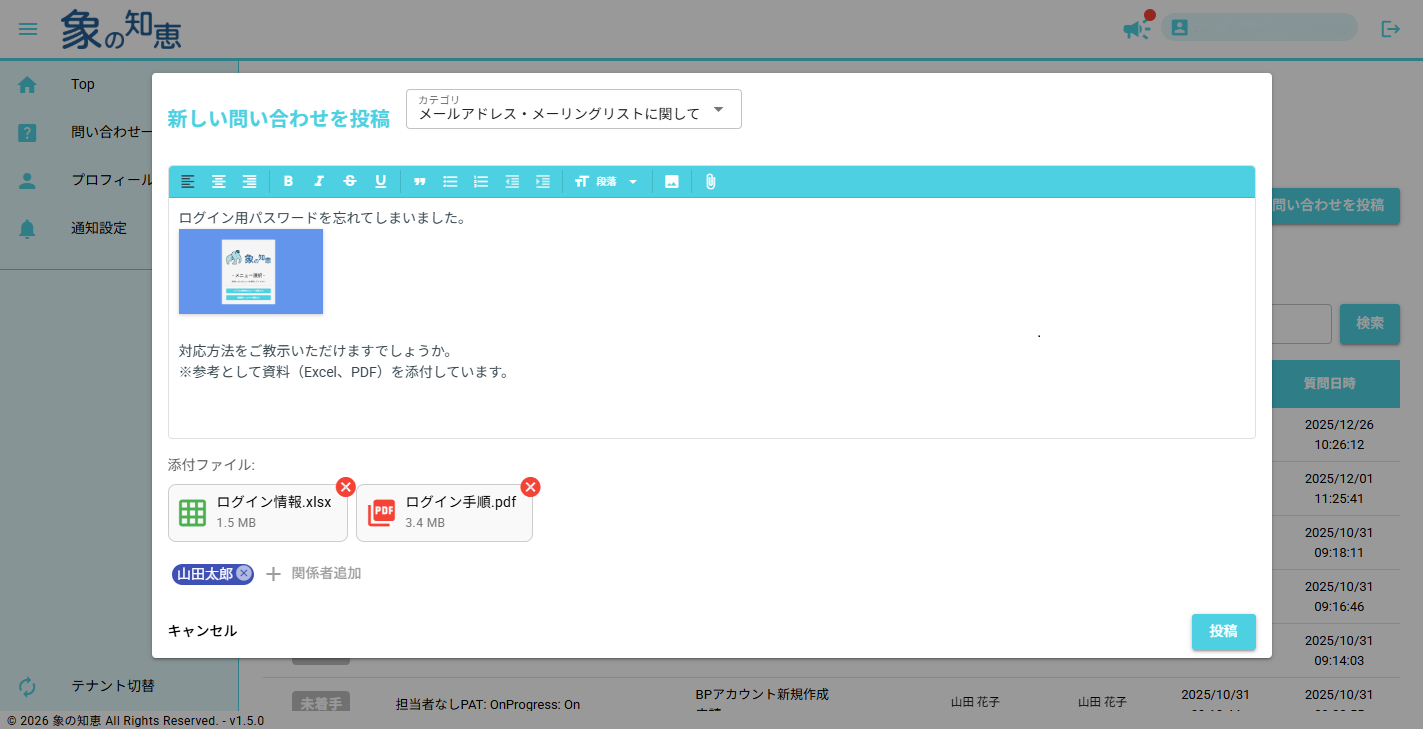The height and width of the screenshot is (729, 1423).
Task: Open the カテゴリ dropdown
Action: [573, 109]
